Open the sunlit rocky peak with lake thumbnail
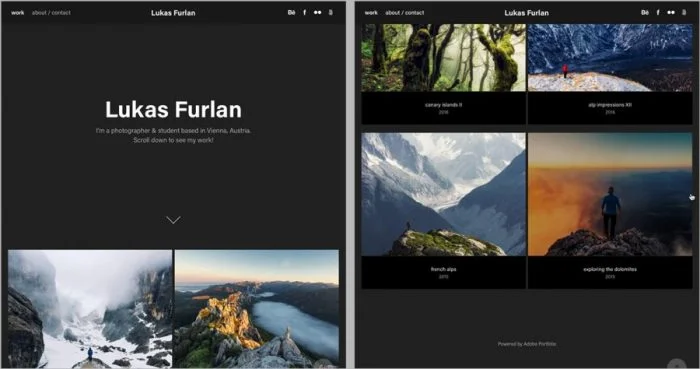Screen dimensions: 700x369 [257, 309]
